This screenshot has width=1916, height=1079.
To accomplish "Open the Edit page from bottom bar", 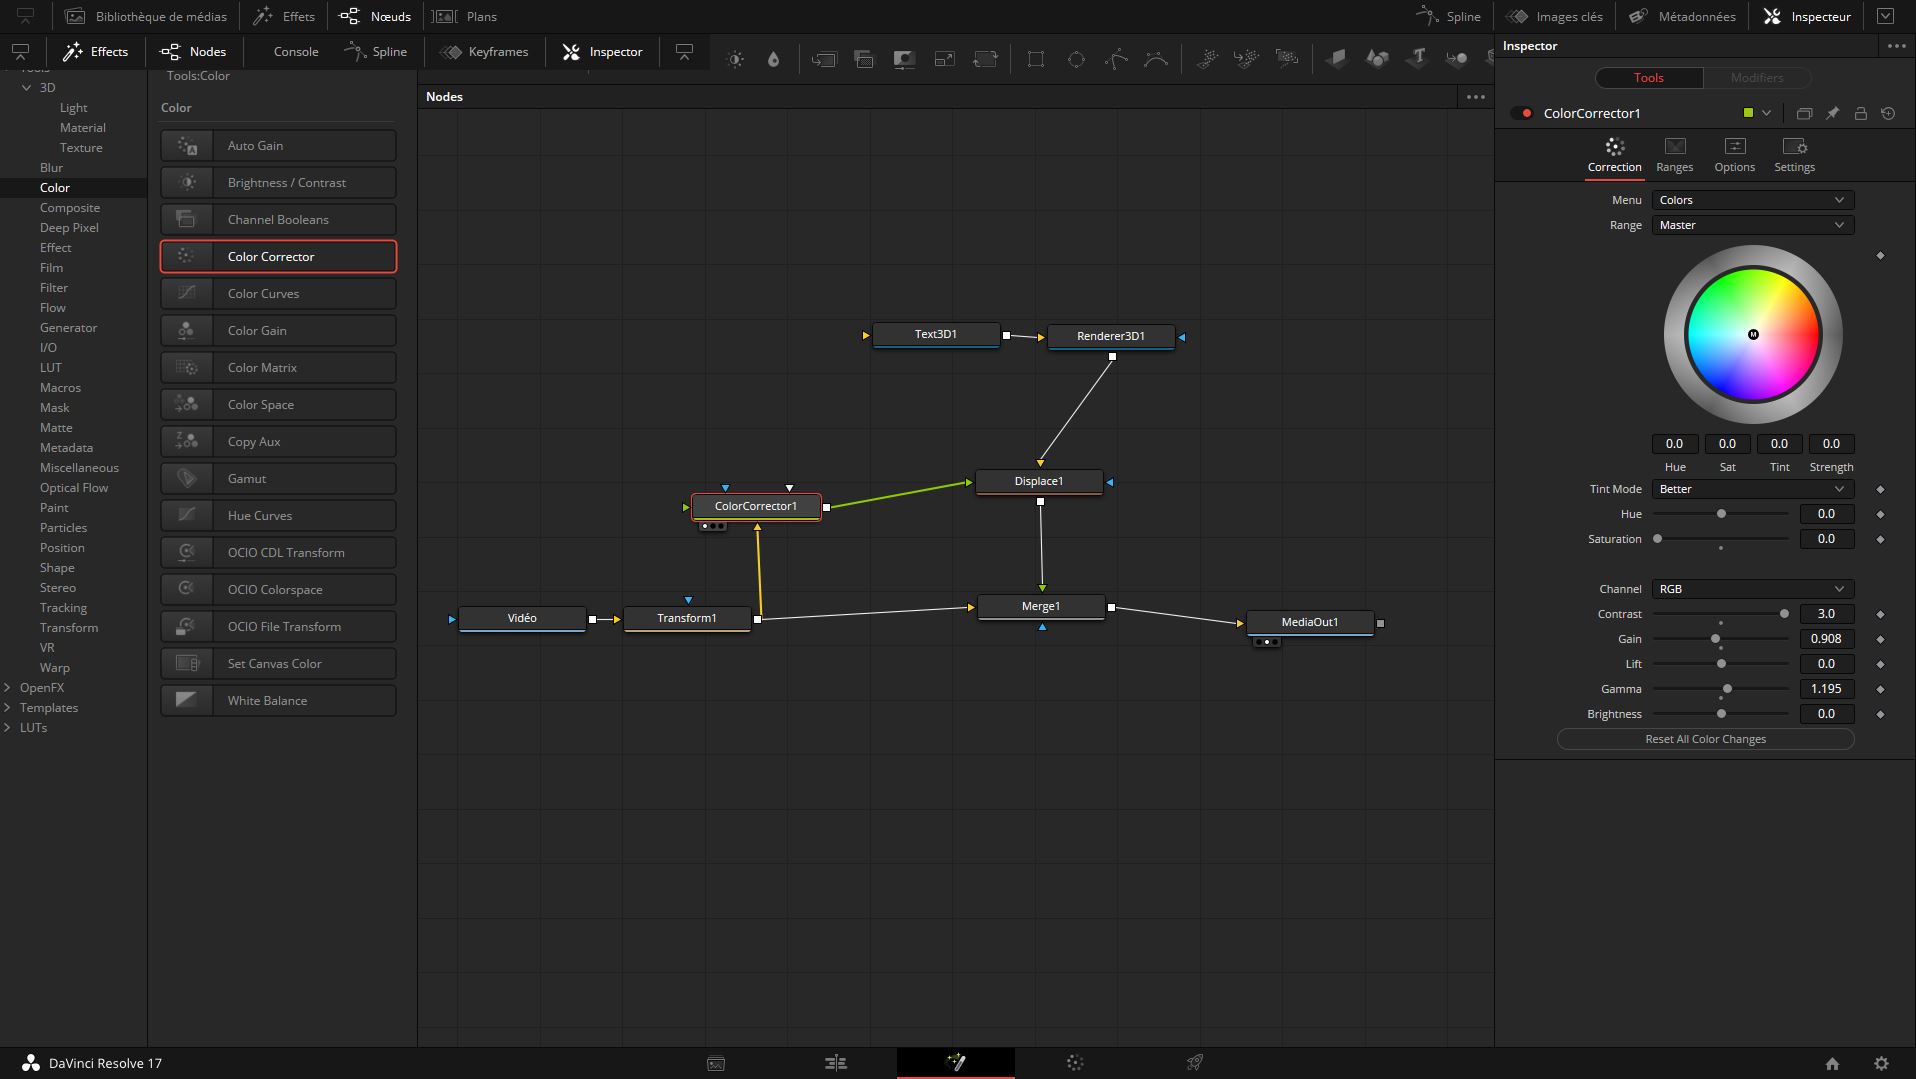I will click(x=836, y=1063).
